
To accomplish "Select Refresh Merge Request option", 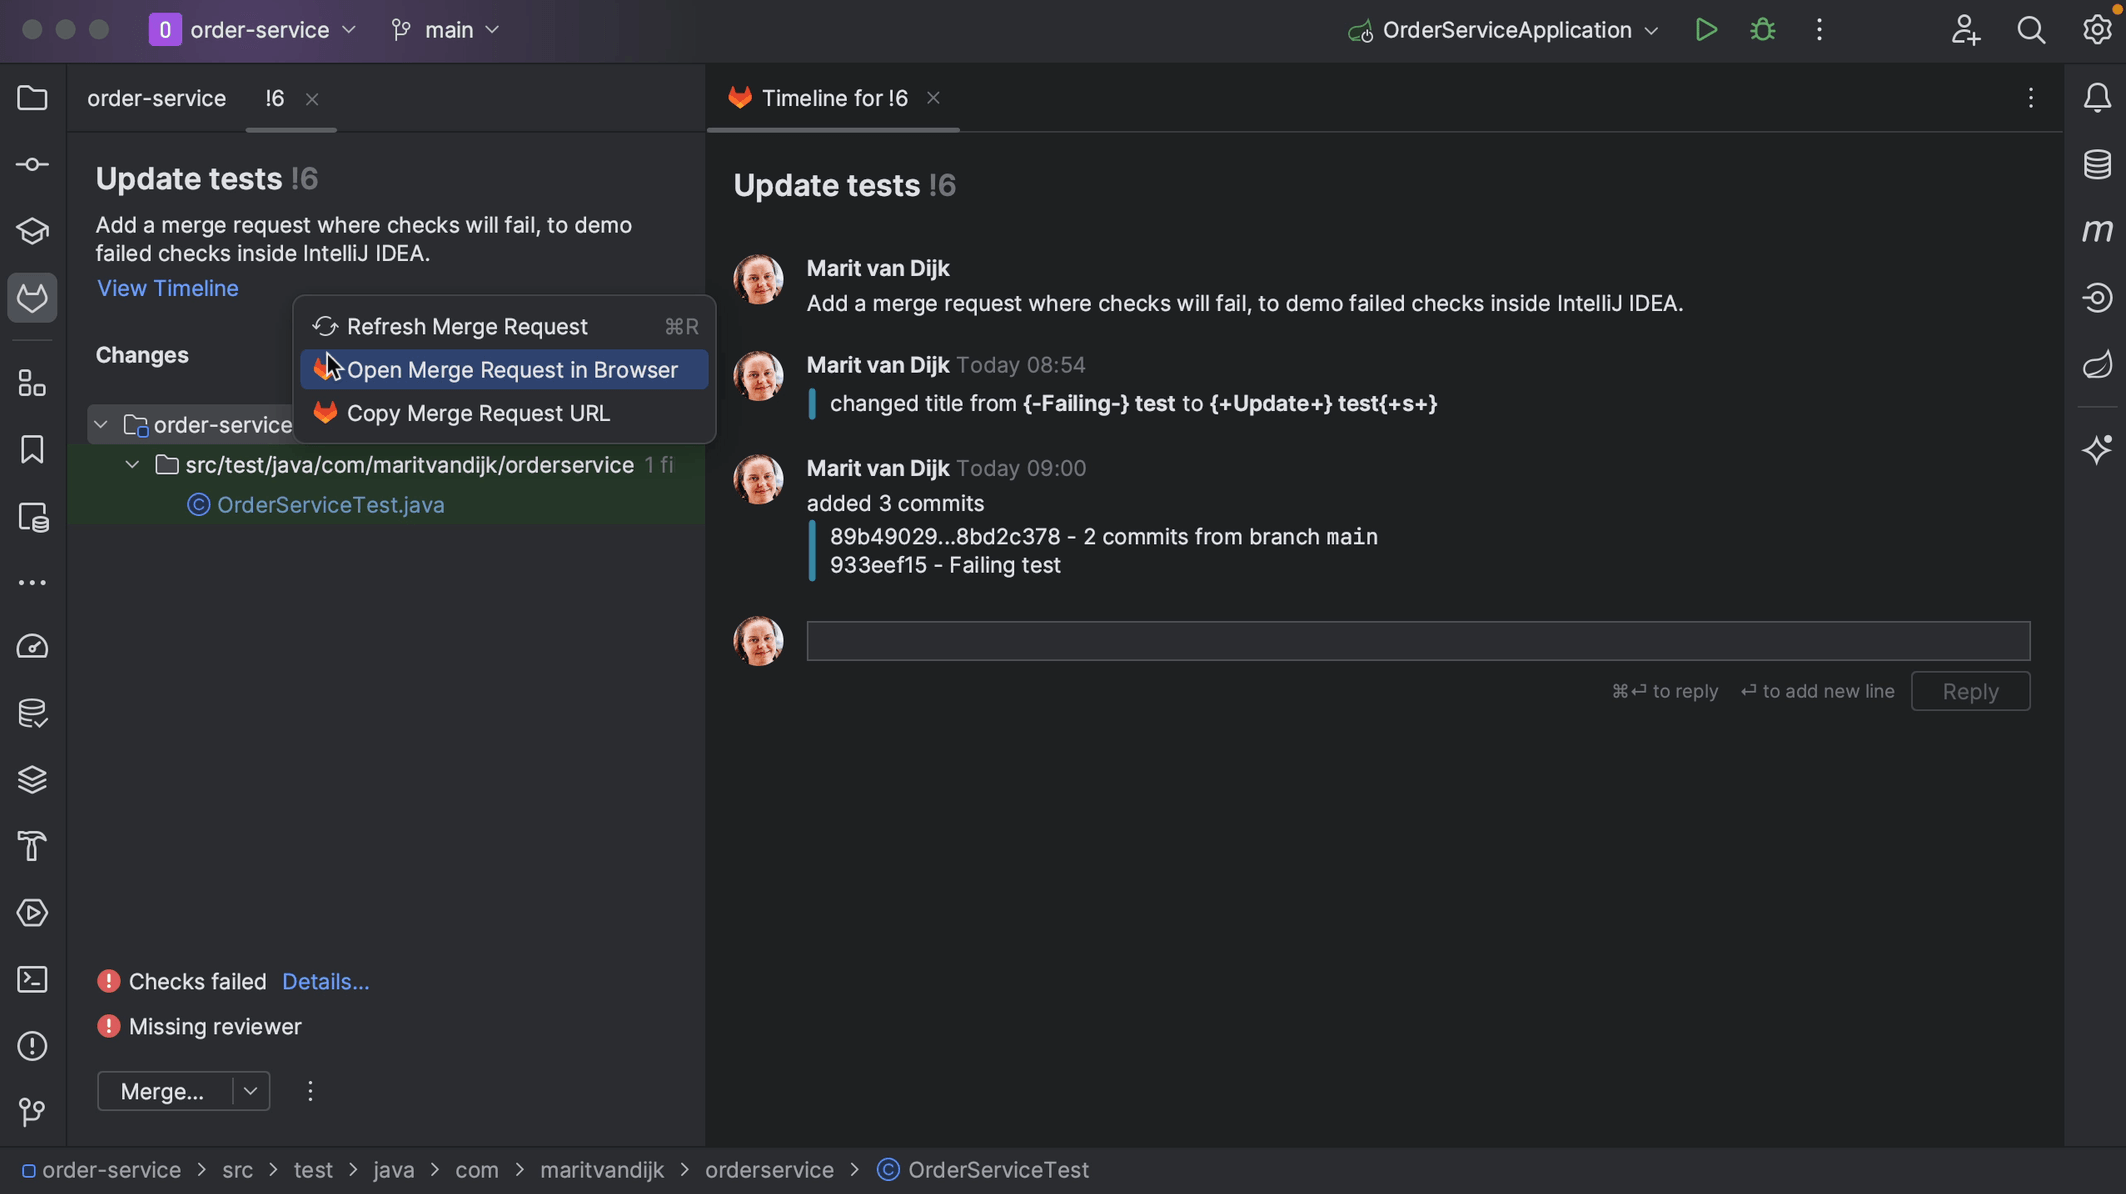I will pos(467,326).
